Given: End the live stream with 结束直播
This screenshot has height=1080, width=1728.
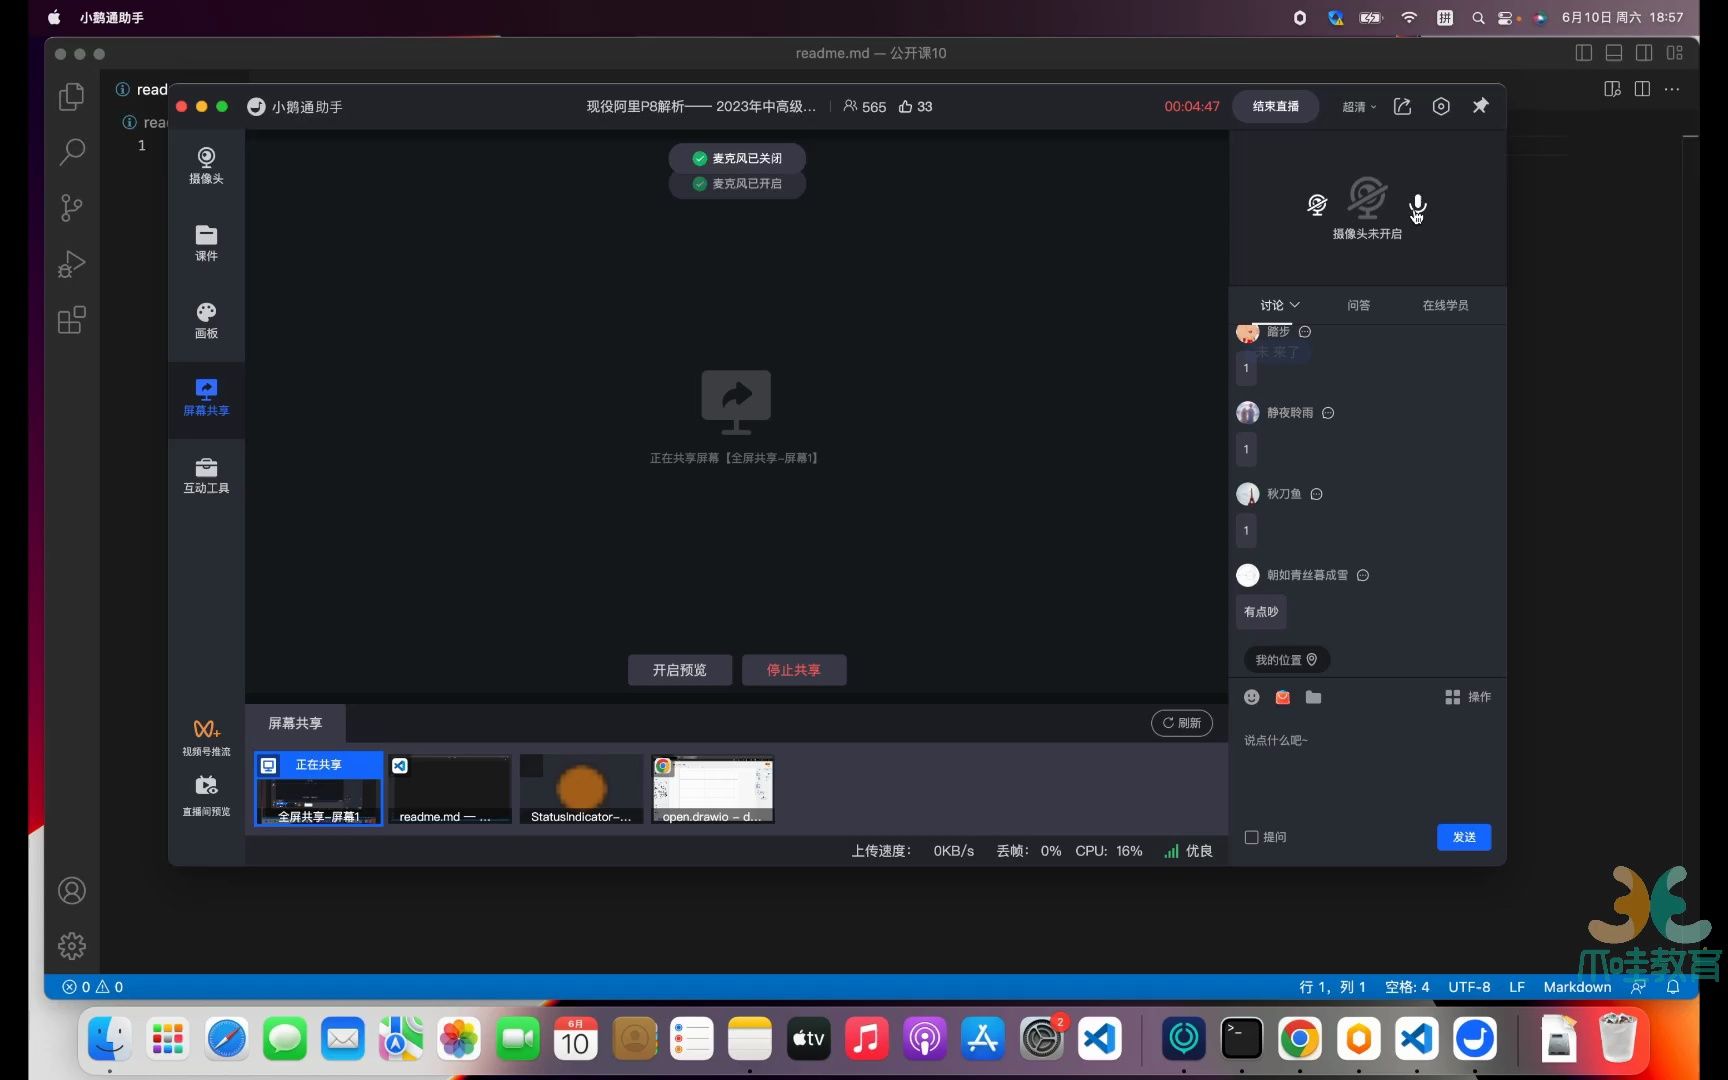Looking at the screenshot, I should [1276, 106].
